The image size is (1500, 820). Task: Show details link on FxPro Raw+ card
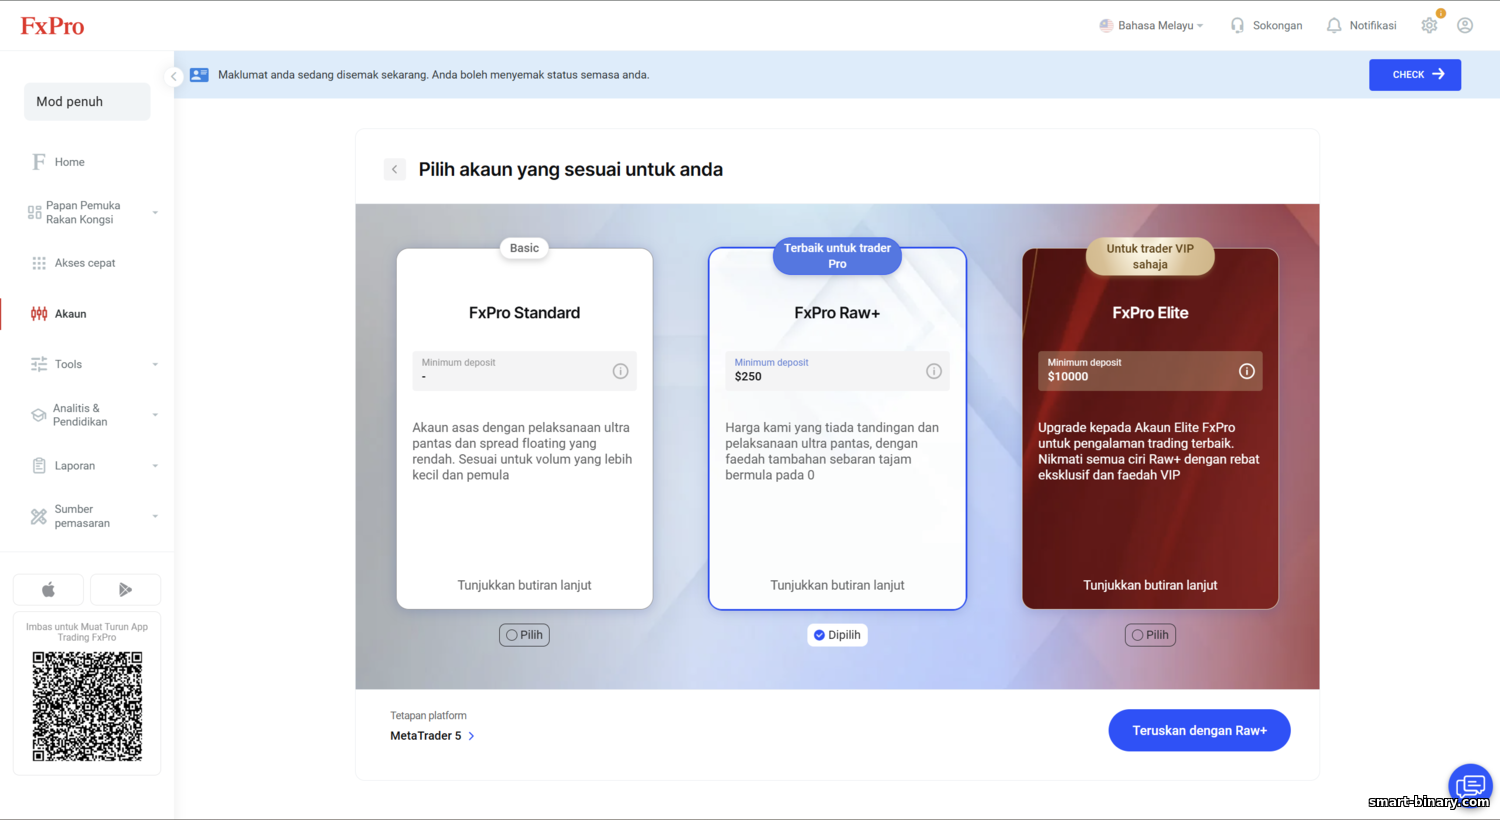pos(837,586)
